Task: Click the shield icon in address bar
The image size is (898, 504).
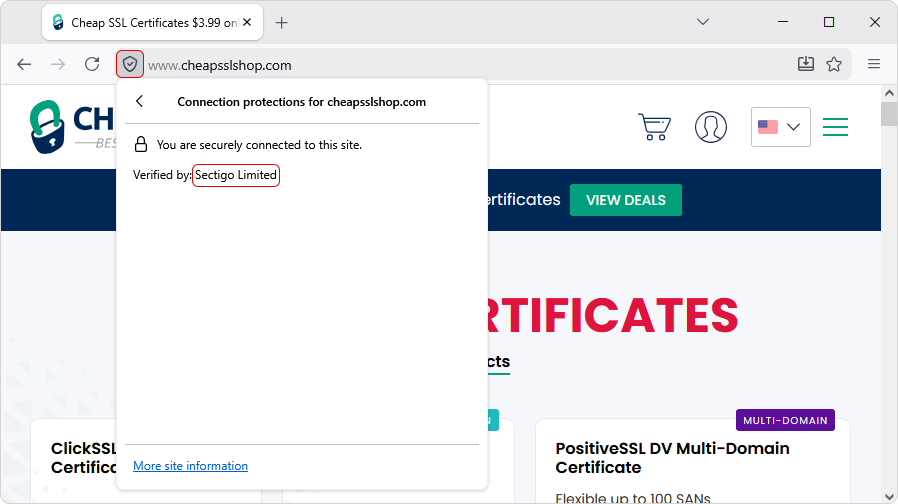Action: 130,64
